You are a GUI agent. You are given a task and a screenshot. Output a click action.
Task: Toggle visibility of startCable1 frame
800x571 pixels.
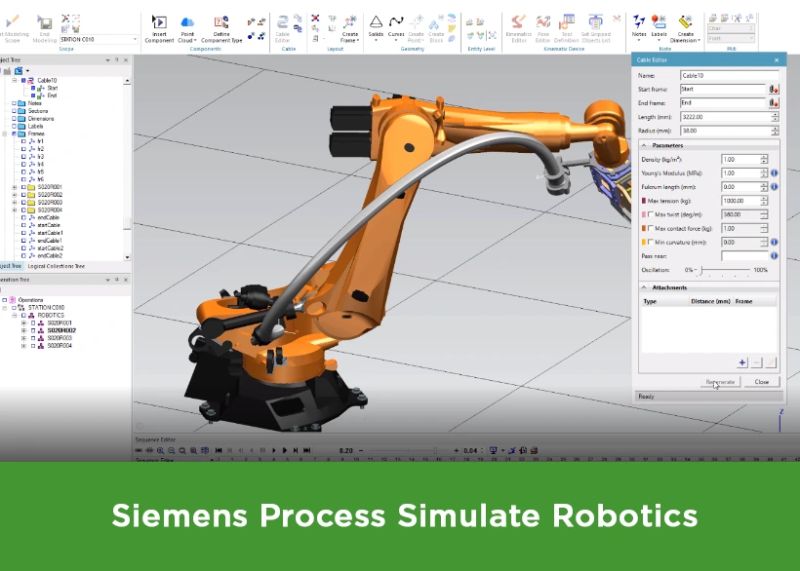pyautogui.click(x=23, y=233)
